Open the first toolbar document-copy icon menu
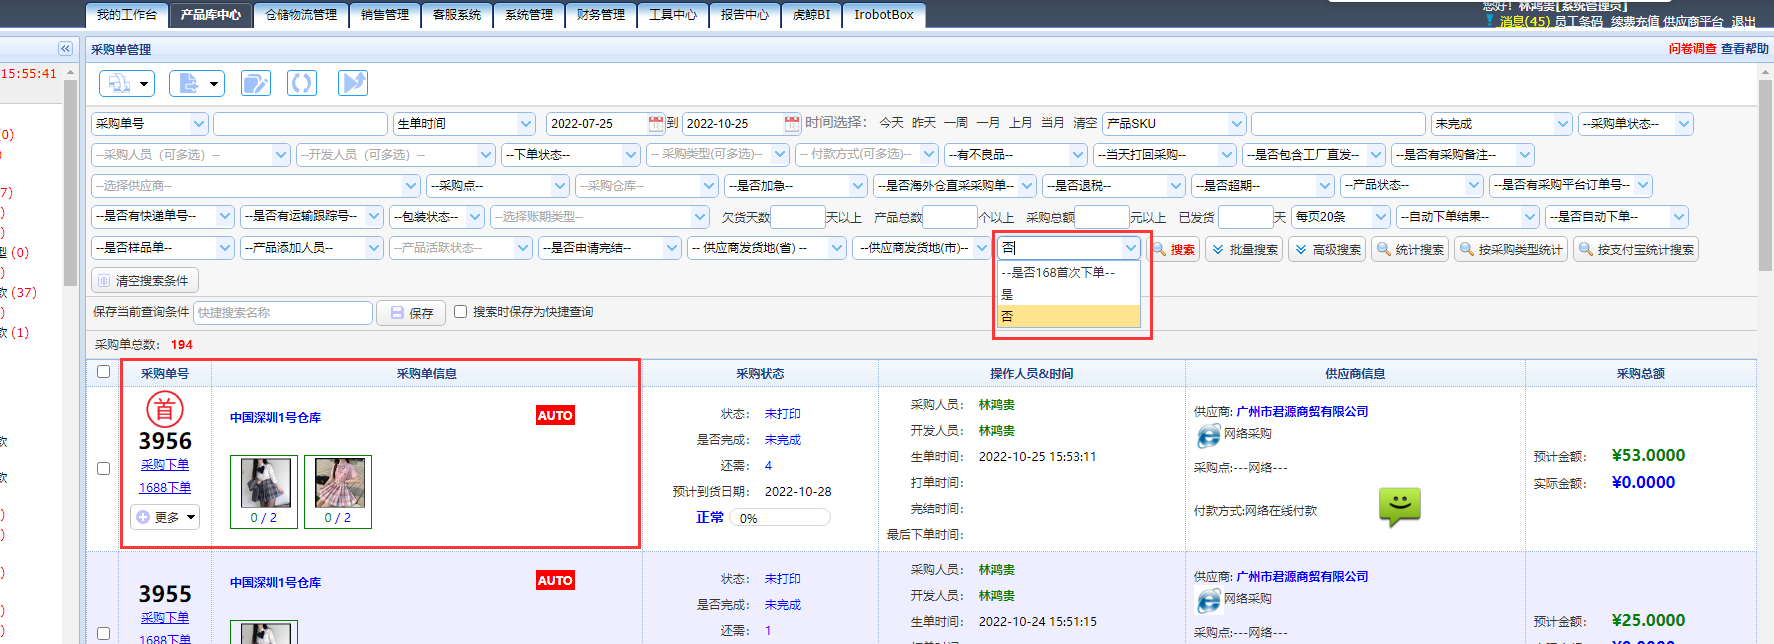Viewport: 1774px width, 644px height. tap(127, 83)
